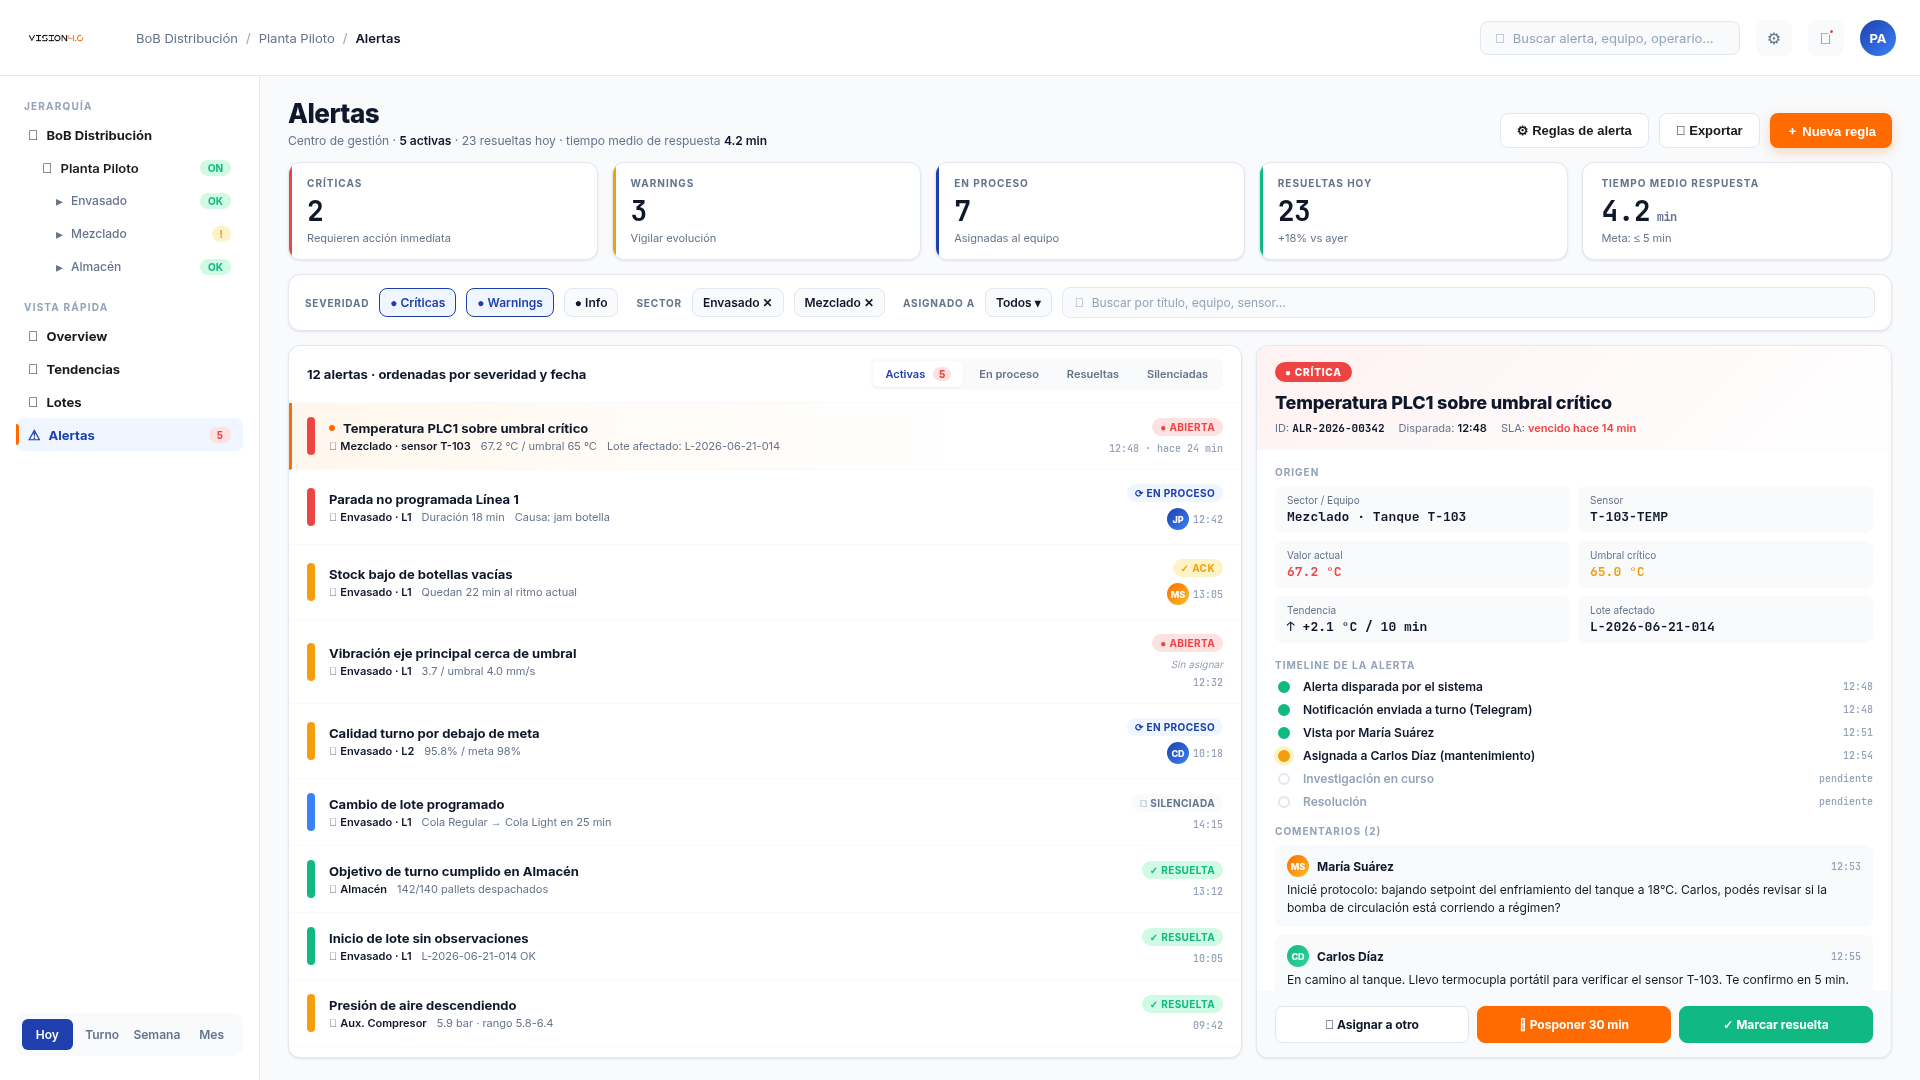
Task: Switch to the Resueltas tab
Action: click(x=1092, y=374)
